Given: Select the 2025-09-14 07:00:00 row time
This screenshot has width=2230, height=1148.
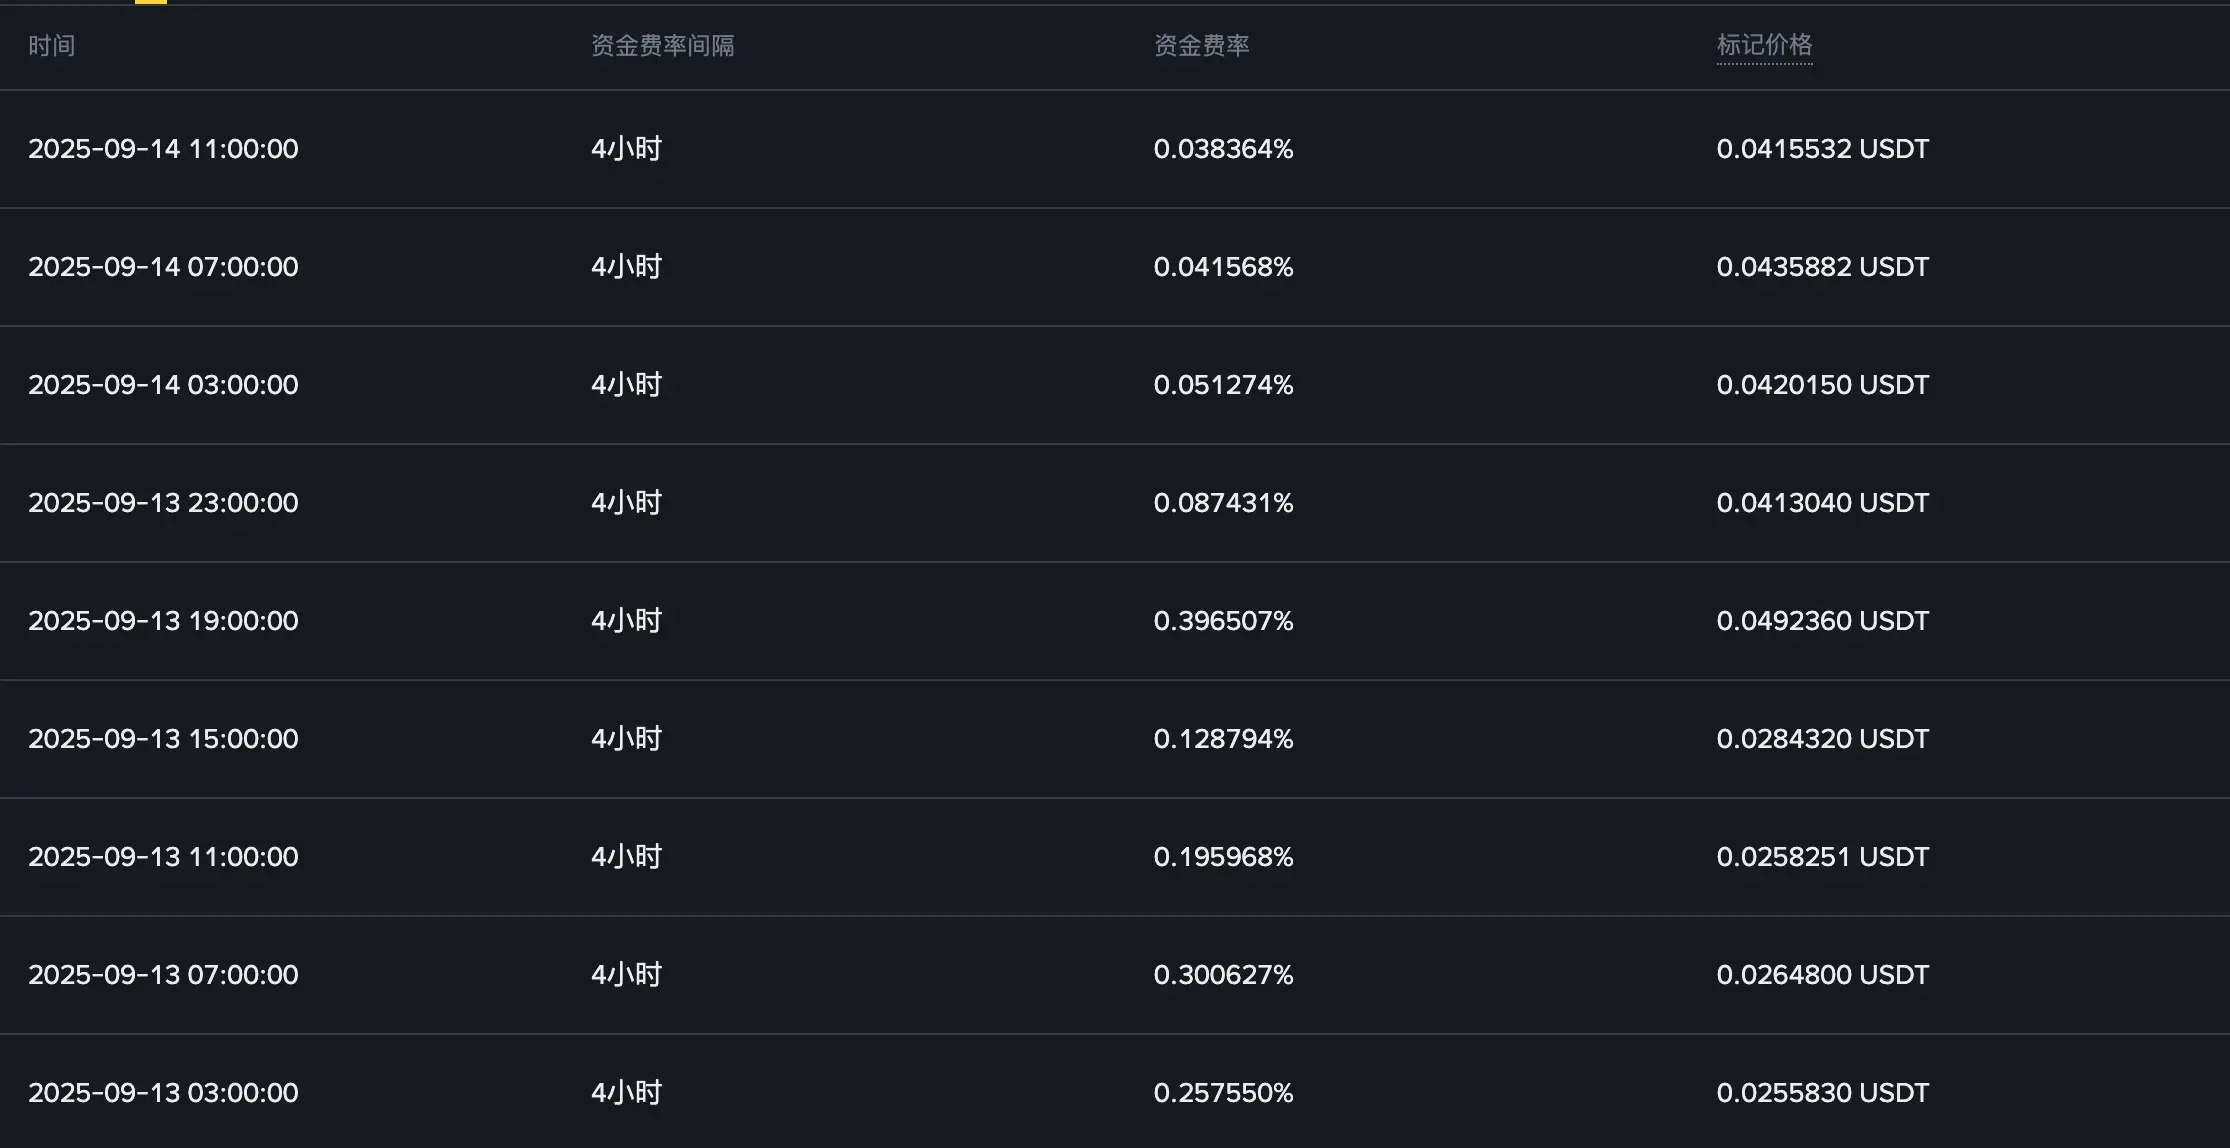Looking at the screenshot, I should pyautogui.click(x=163, y=267).
